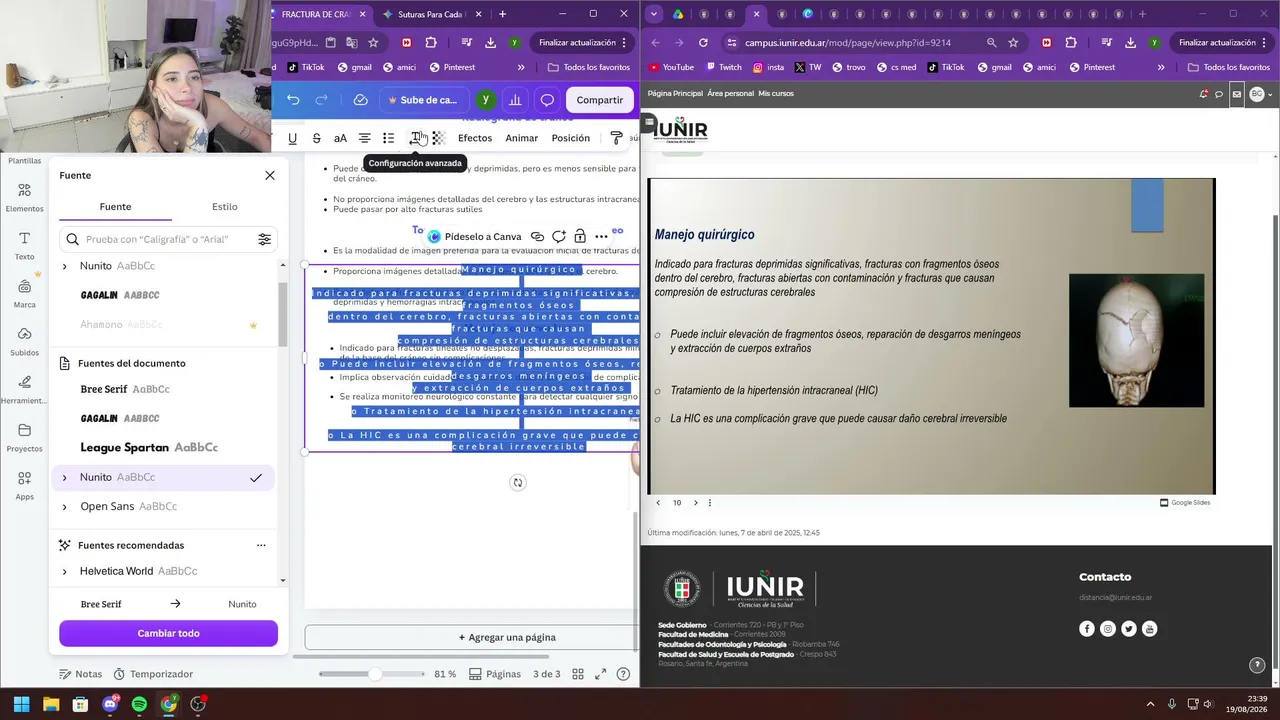Viewport: 1280px width, 720px height.
Task: Expand the checked Nunito font entry
Action: point(65,477)
